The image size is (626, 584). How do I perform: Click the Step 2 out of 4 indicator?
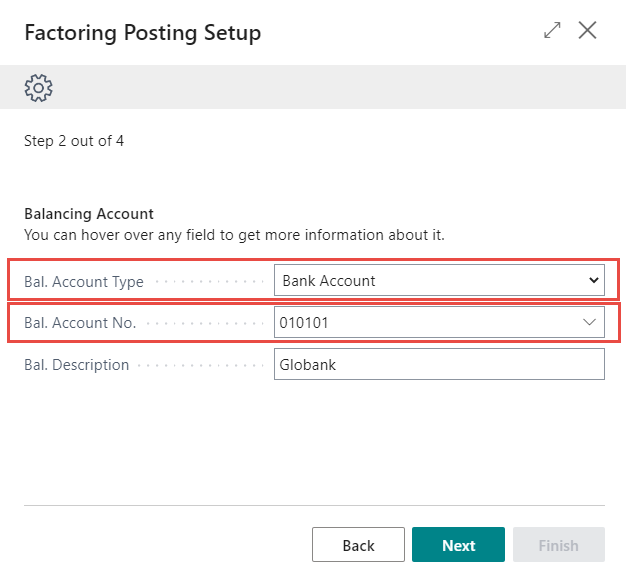(74, 141)
